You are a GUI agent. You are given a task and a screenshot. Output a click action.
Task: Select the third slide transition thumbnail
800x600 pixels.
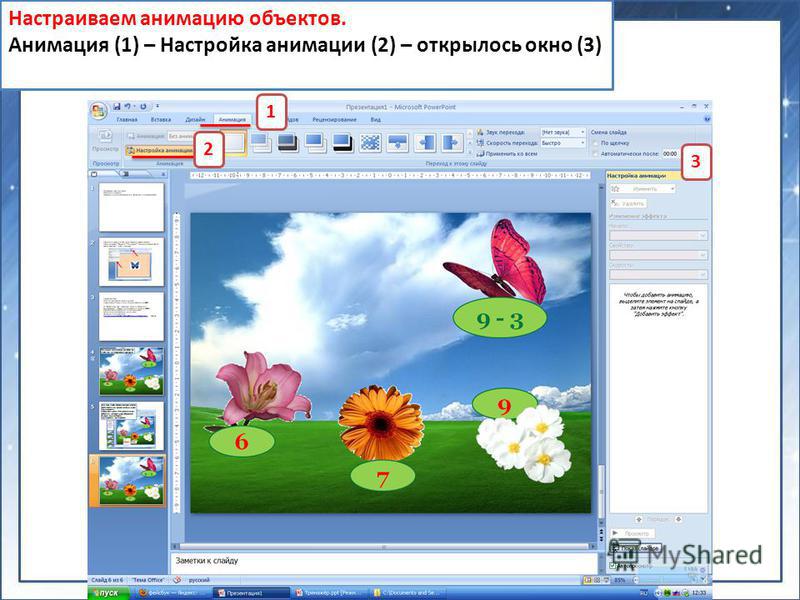point(288,142)
